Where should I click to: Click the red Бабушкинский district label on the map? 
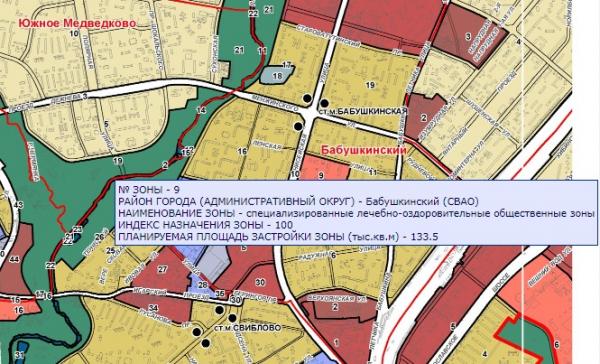(x=363, y=150)
